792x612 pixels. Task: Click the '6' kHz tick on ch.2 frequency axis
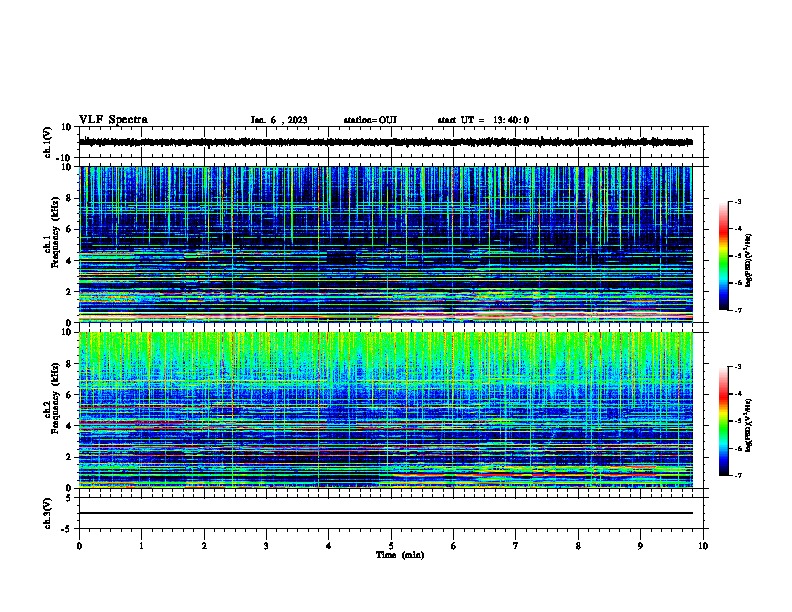(69, 394)
